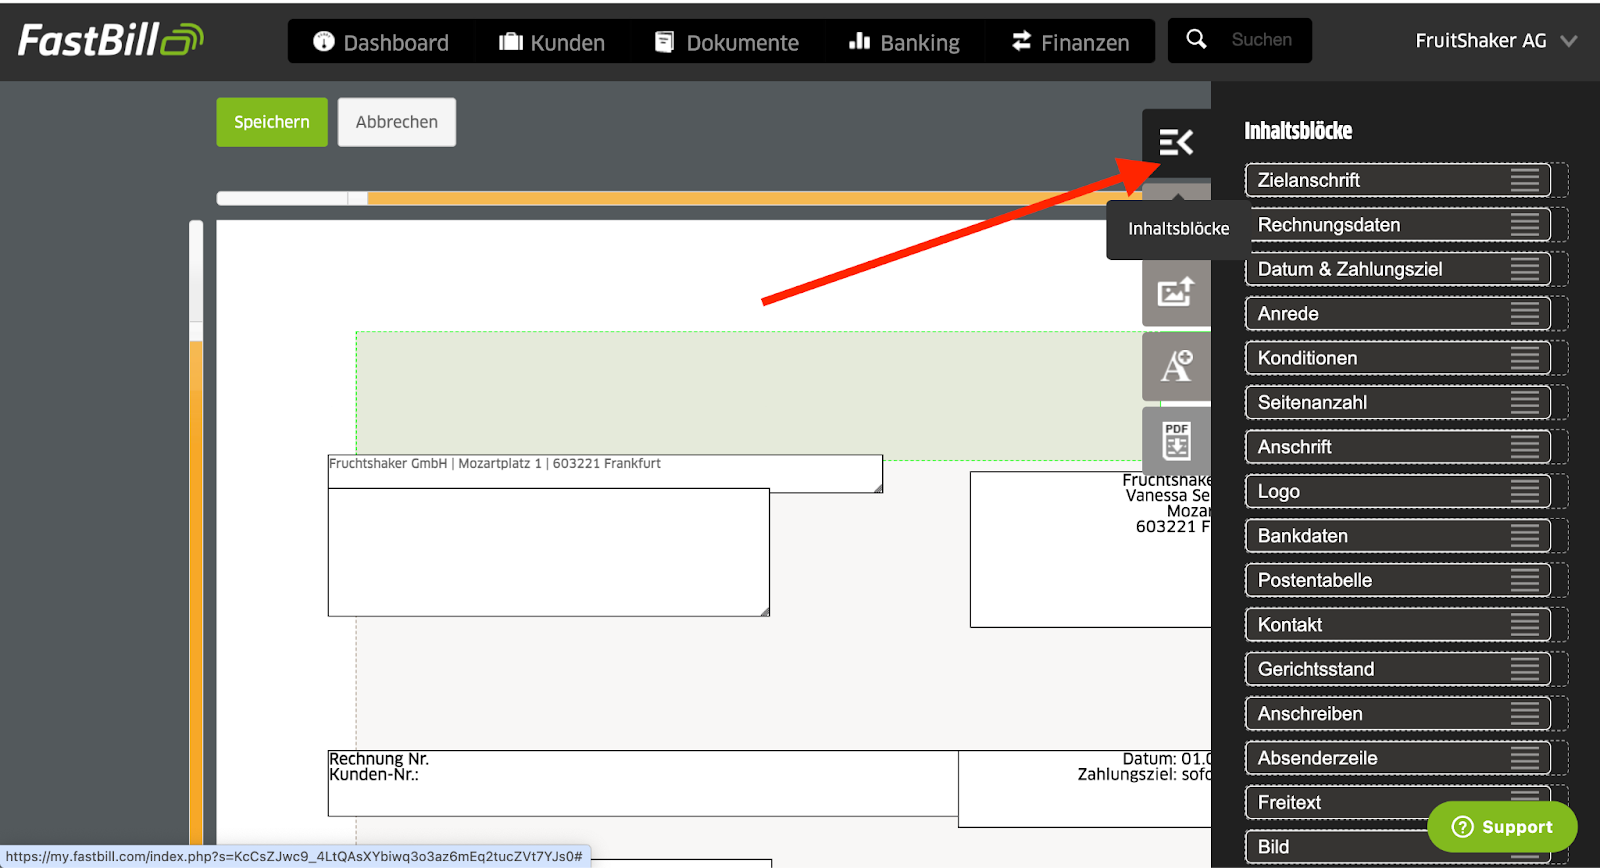
Task: Grab the drag handle on Datum & Zahlungsziel
Action: [1525, 269]
